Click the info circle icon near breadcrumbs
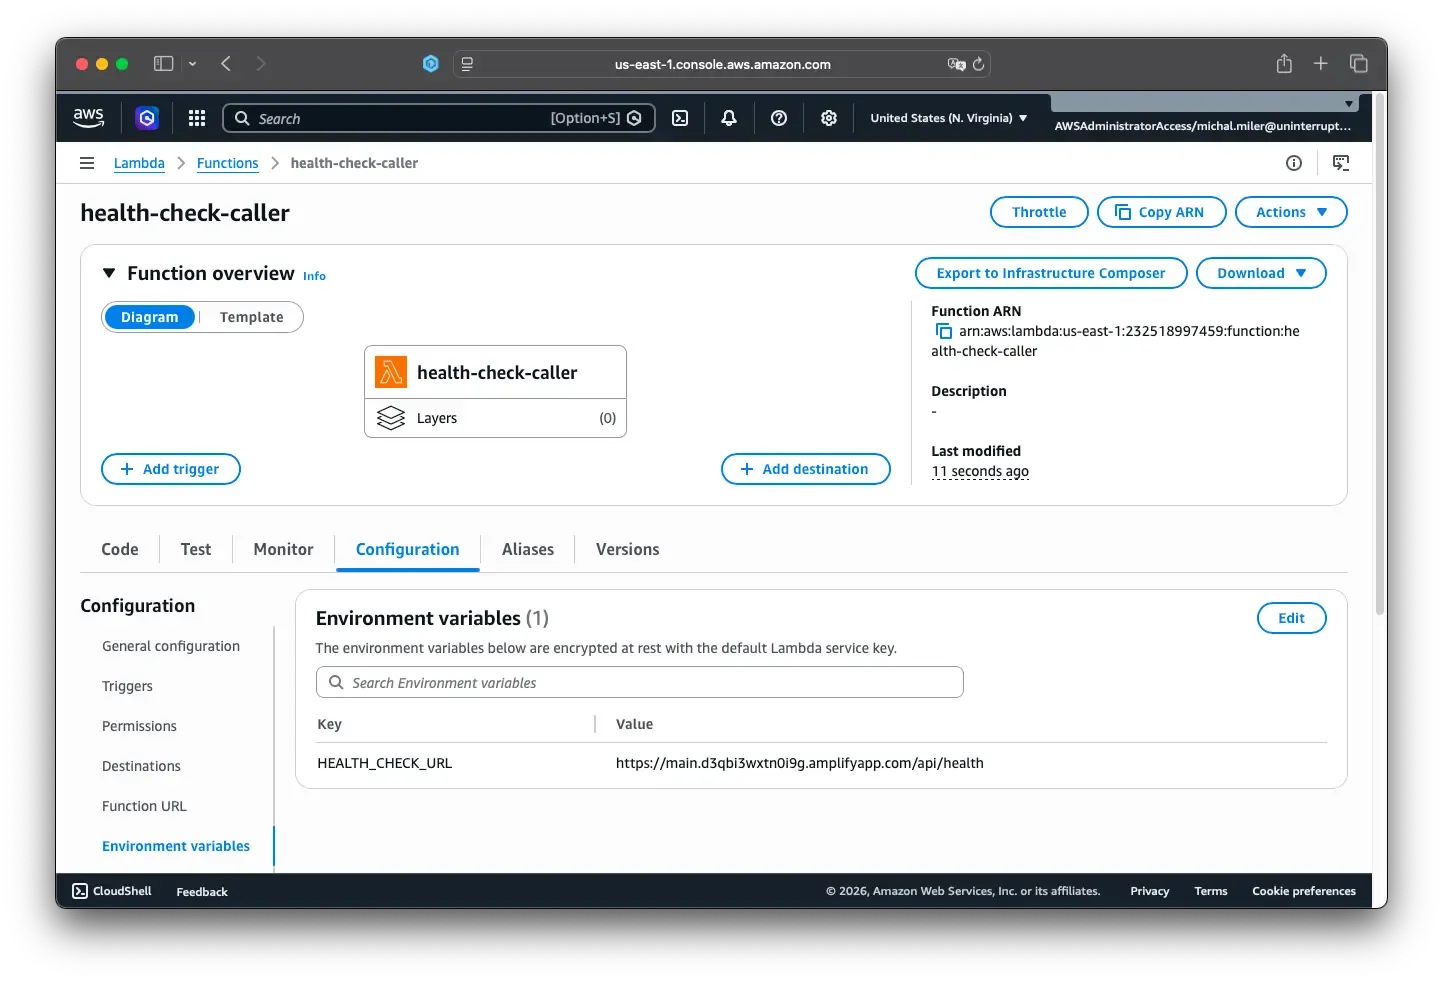The image size is (1443, 982). point(1294,163)
